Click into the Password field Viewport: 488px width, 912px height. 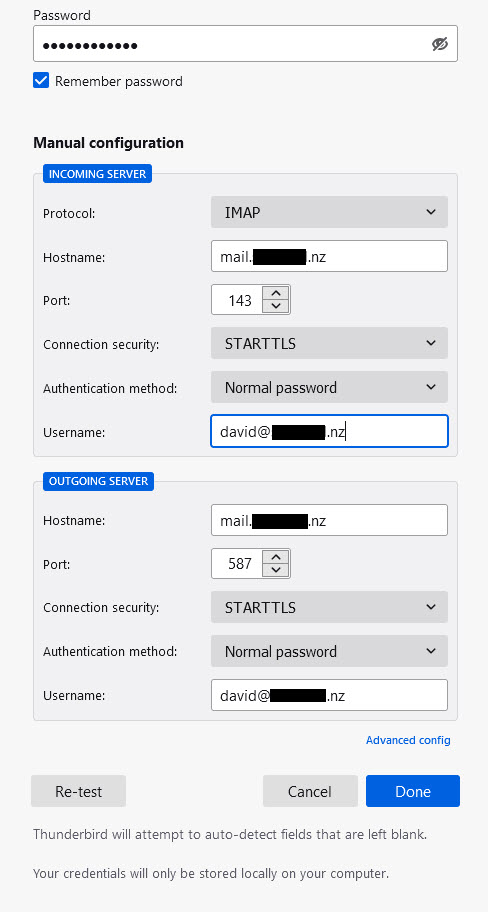245,44
